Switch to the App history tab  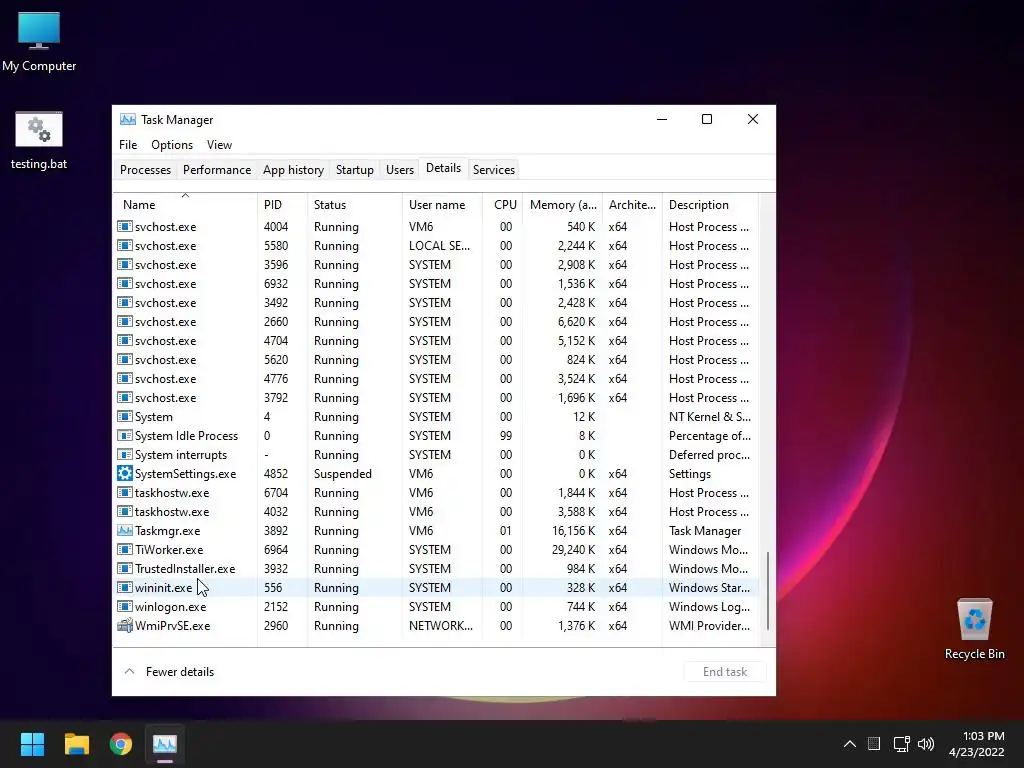pos(293,170)
